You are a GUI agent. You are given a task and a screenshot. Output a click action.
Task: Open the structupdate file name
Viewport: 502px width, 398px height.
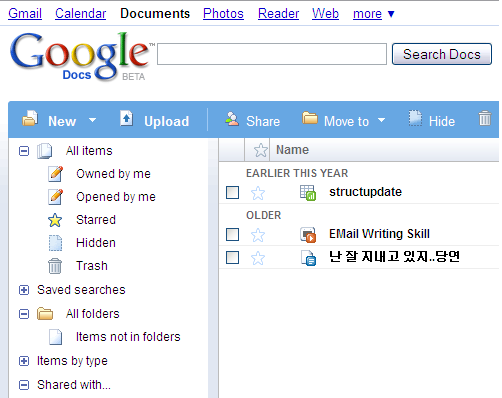pos(365,192)
